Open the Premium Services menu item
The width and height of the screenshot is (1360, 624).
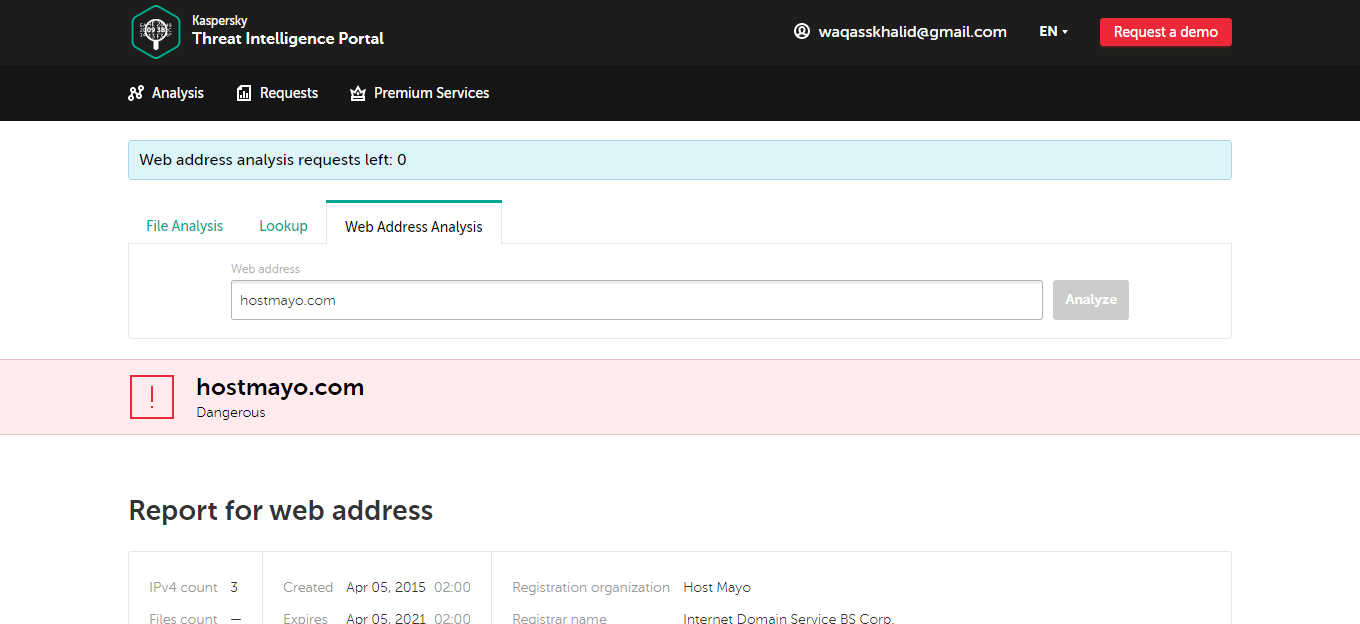(431, 93)
